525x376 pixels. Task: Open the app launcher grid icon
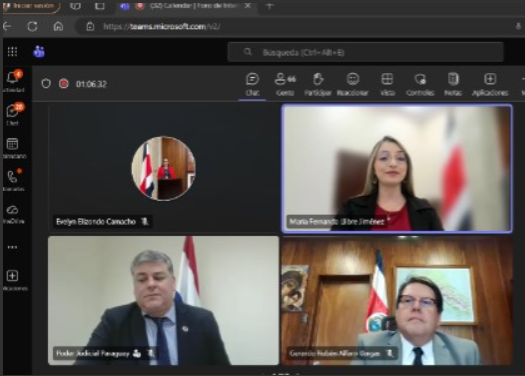pyautogui.click(x=12, y=52)
